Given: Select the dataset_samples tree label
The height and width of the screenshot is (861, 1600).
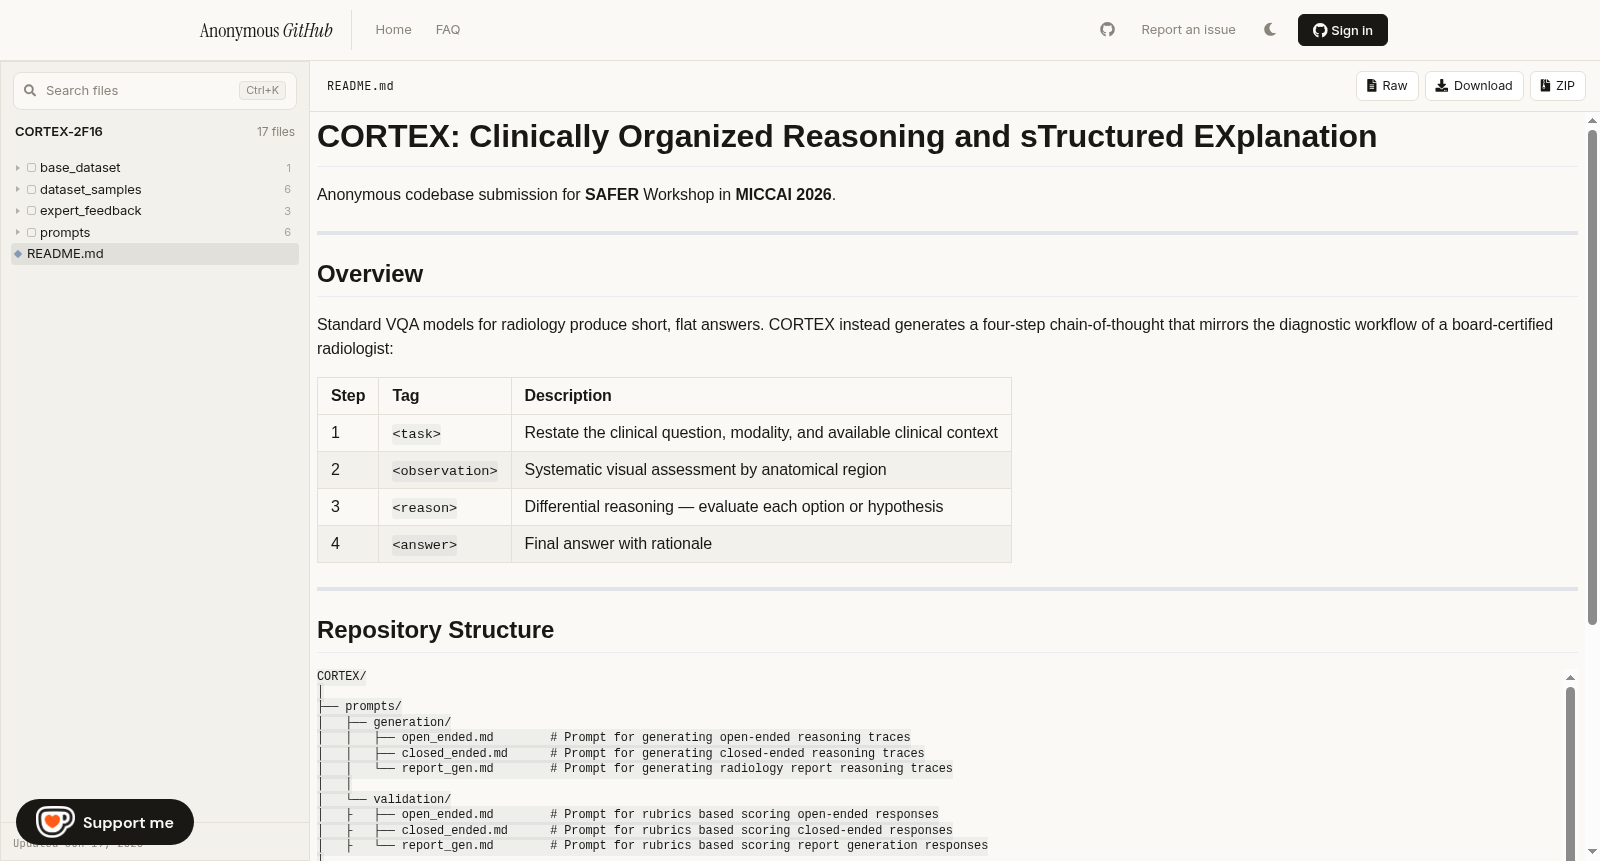Looking at the screenshot, I should [90, 190].
